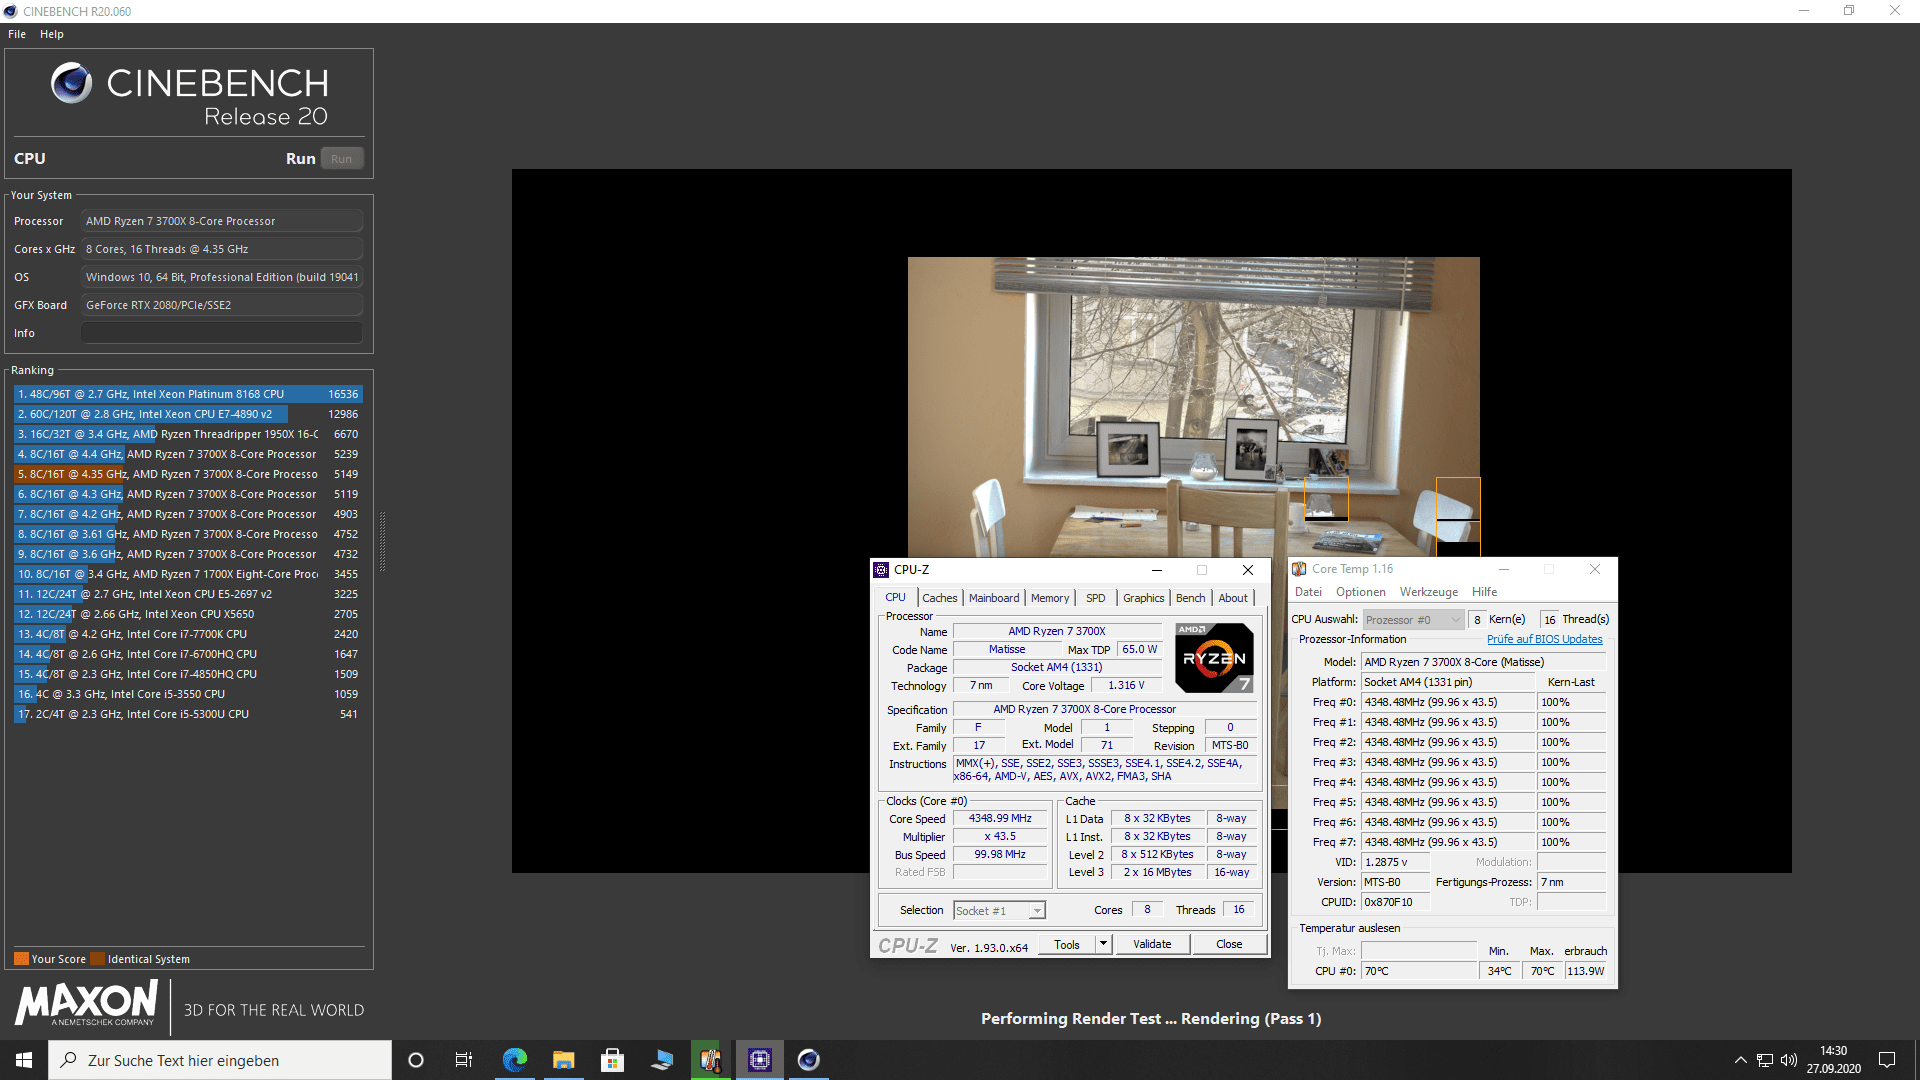Image resolution: width=1920 pixels, height=1080 pixels.
Task: Open File Explorer from the taskbar
Action: pyautogui.click(x=563, y=1060)
